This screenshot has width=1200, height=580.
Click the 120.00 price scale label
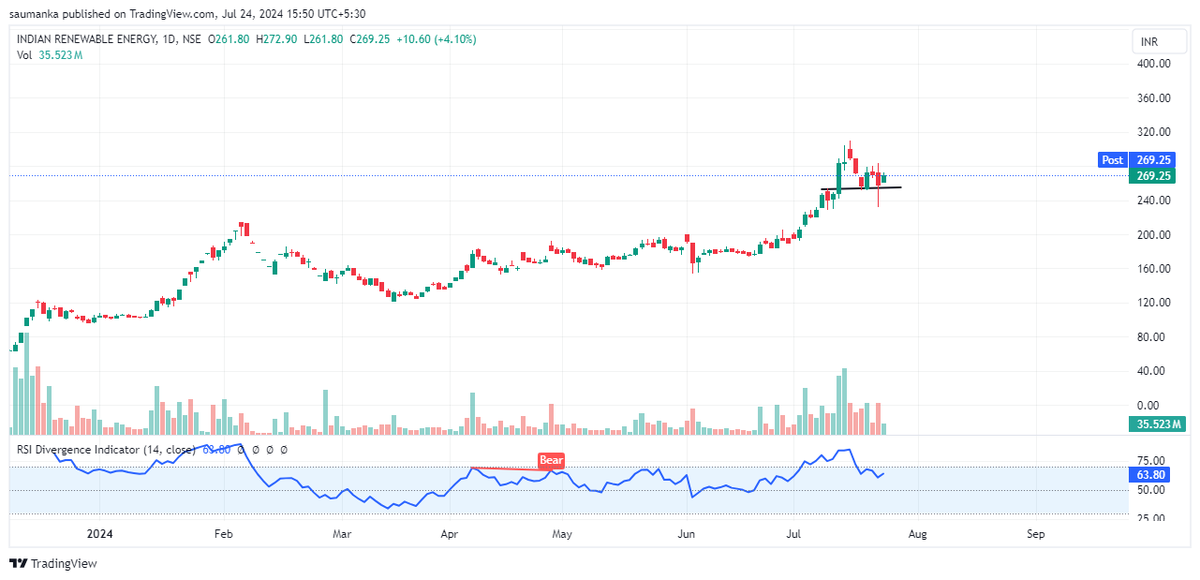coord(1154,302)
